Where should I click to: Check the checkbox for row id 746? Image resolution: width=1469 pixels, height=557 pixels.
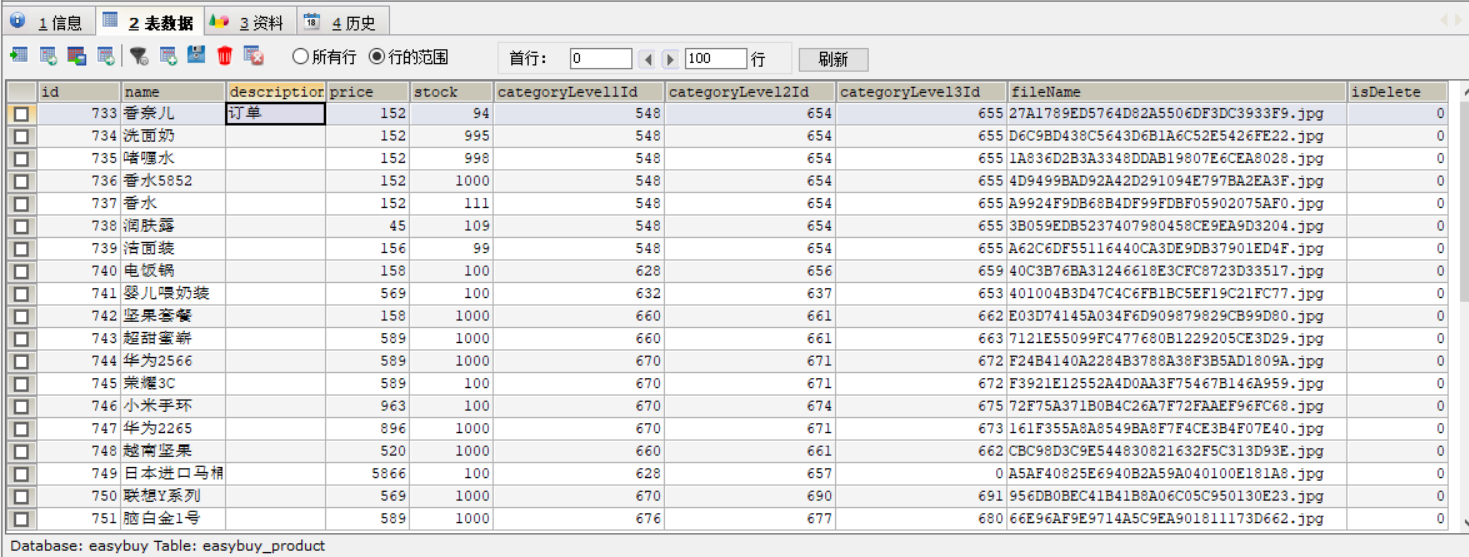21,406
